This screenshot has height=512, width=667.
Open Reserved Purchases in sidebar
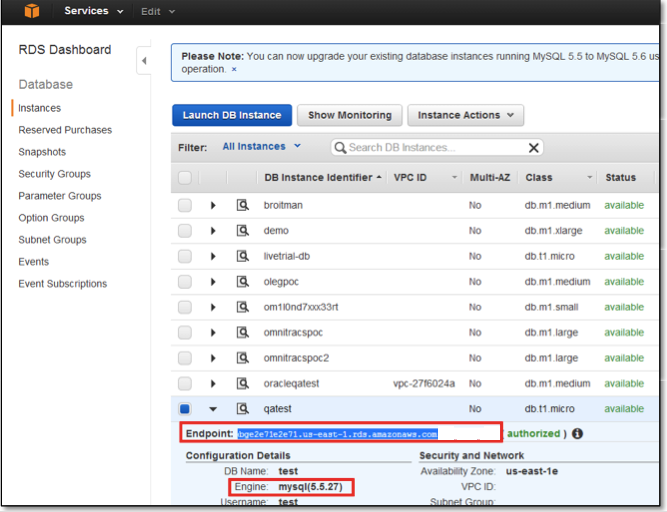coord(65,130)
